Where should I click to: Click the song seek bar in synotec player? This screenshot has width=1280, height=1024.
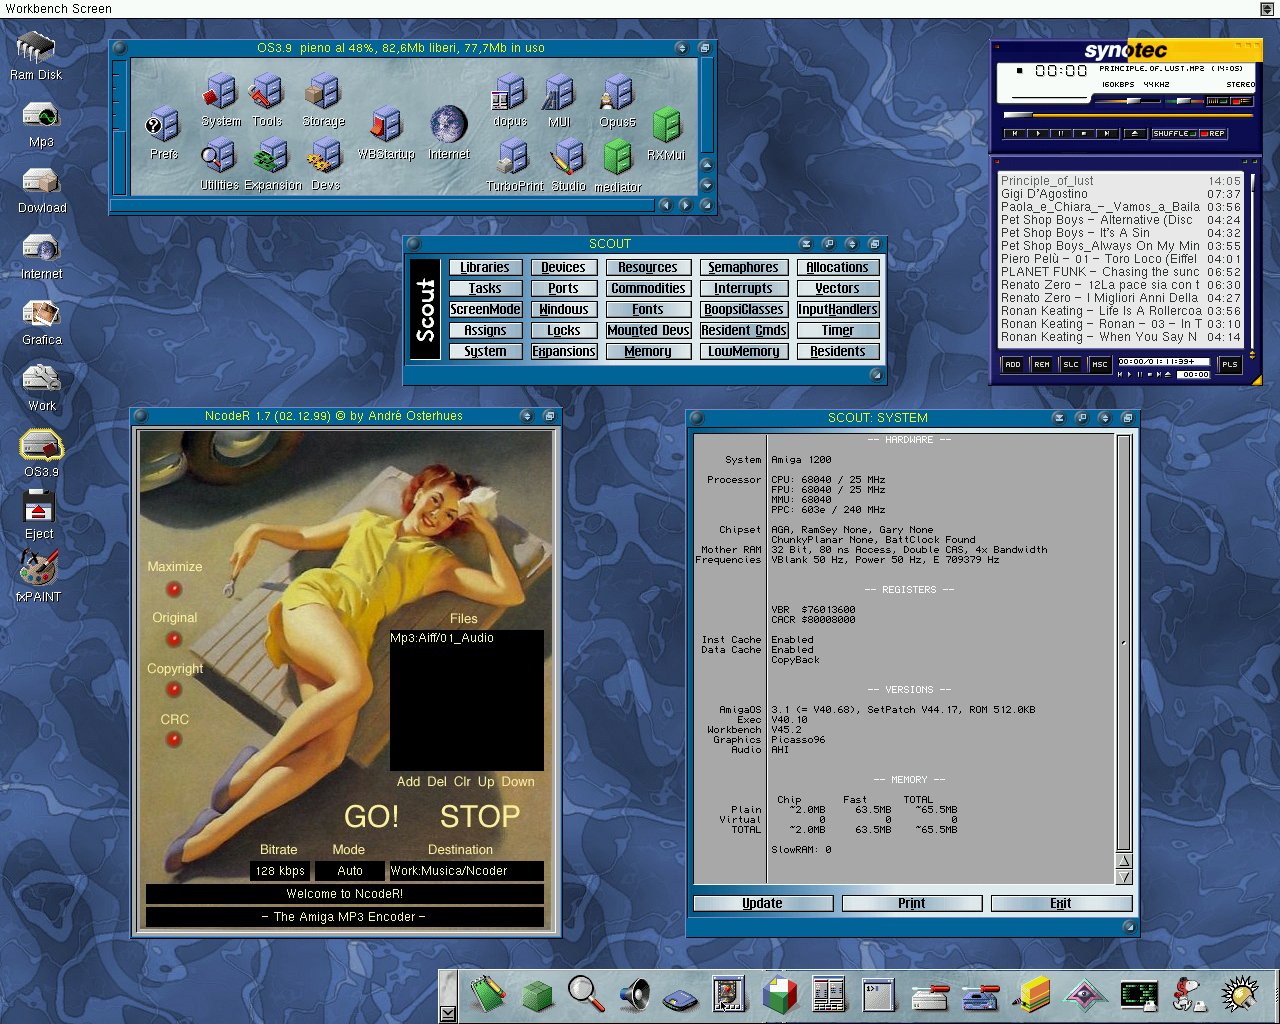1128,116
